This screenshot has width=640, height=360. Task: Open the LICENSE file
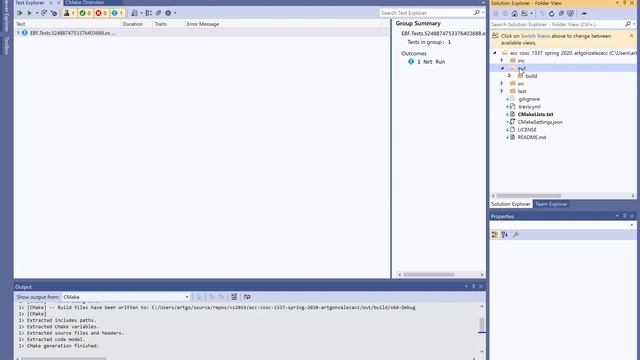tap(527, 130)
